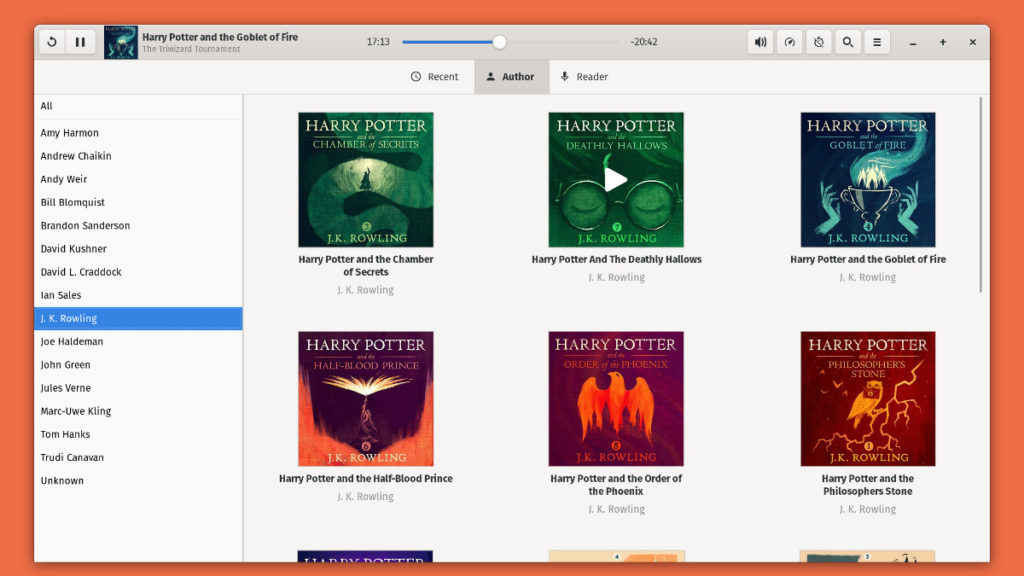The width and height of the screenshot is (1024, 576).
Task: Click the Goblet of Fire header artwork
Action: pyautogui.click(x=120, y=41)
